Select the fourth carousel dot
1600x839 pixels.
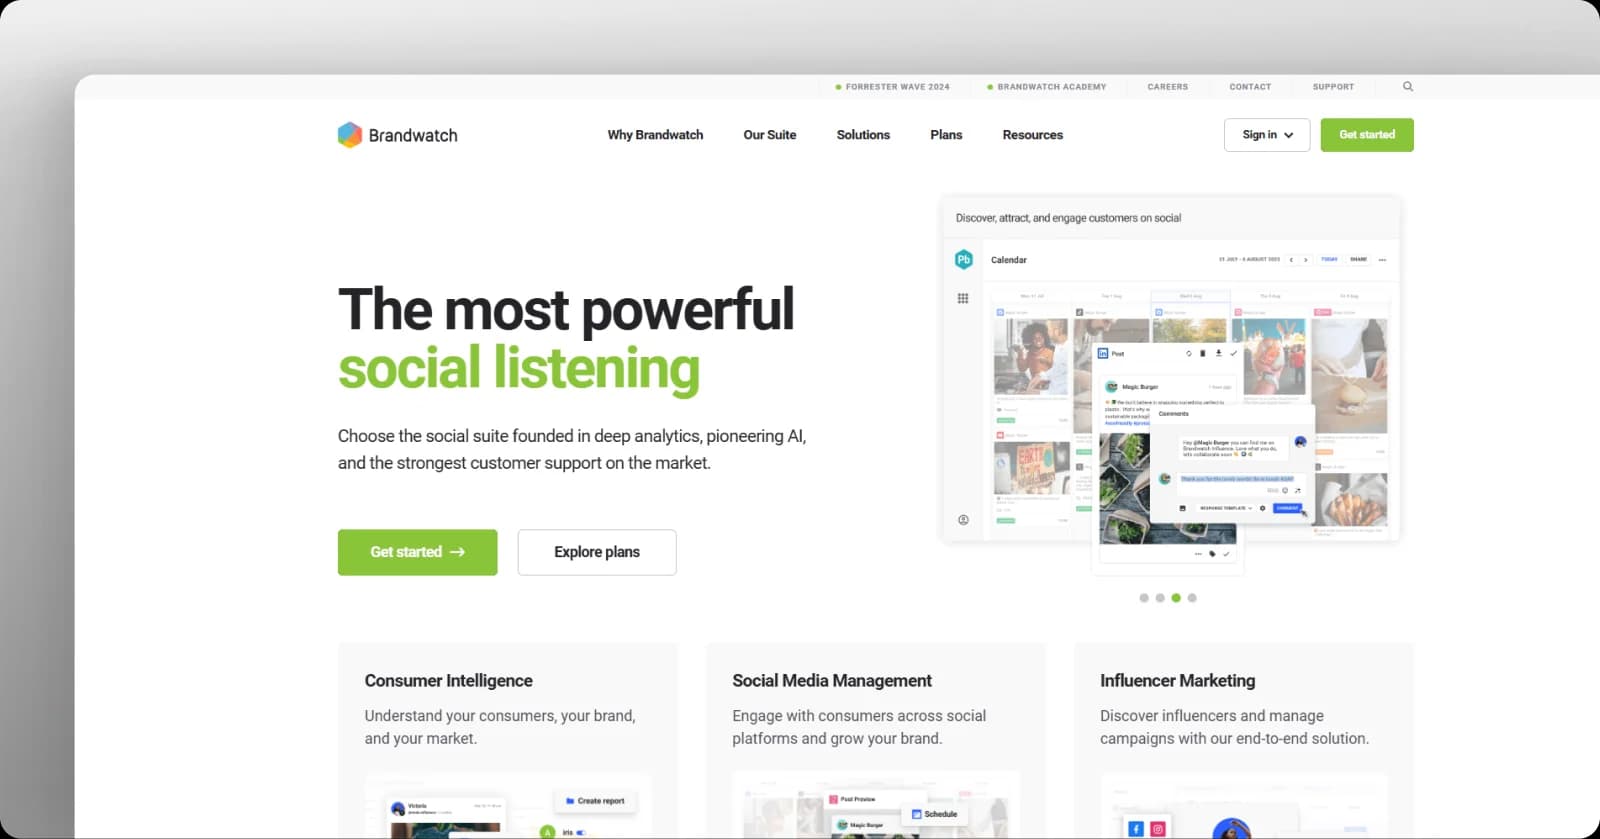pyautogui.click(x=1192, y=598)
